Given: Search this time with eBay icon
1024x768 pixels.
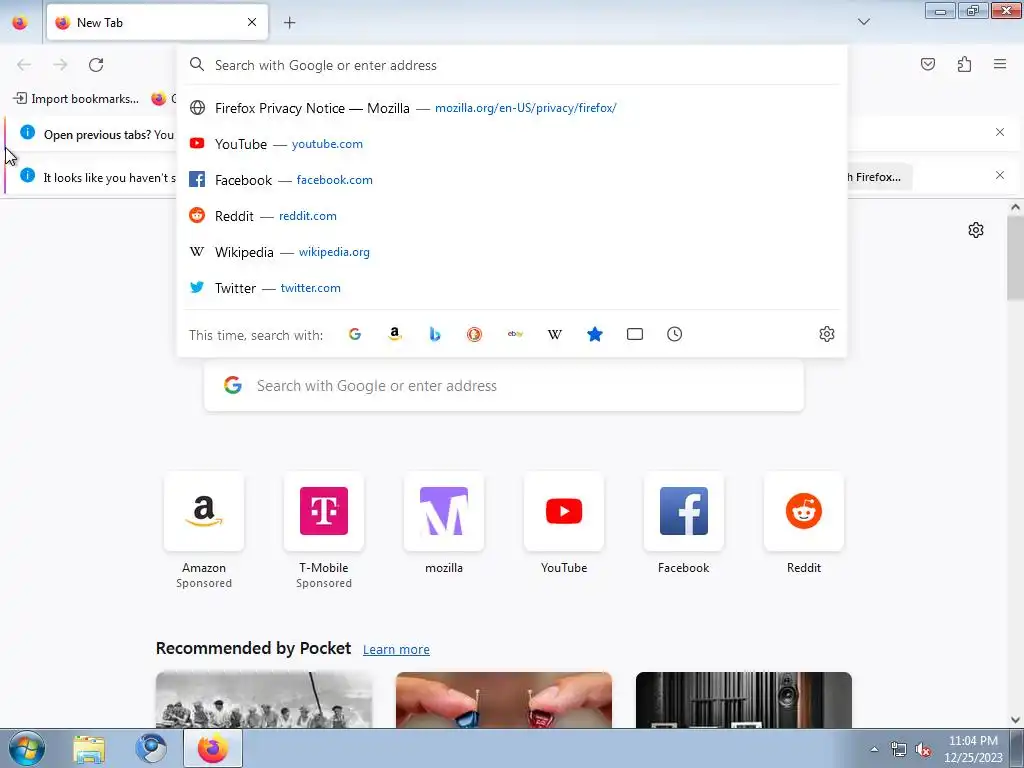Looking at the screenshot, I should 515,334.
